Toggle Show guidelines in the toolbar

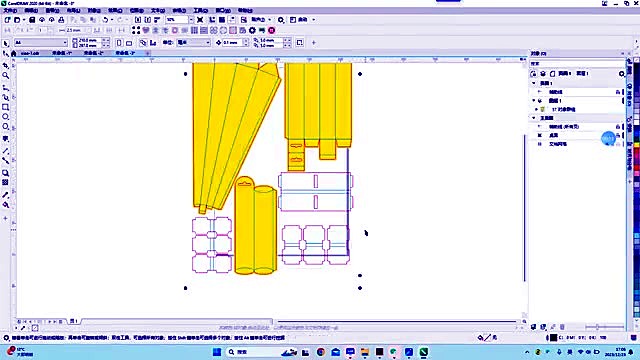[232, 20]
